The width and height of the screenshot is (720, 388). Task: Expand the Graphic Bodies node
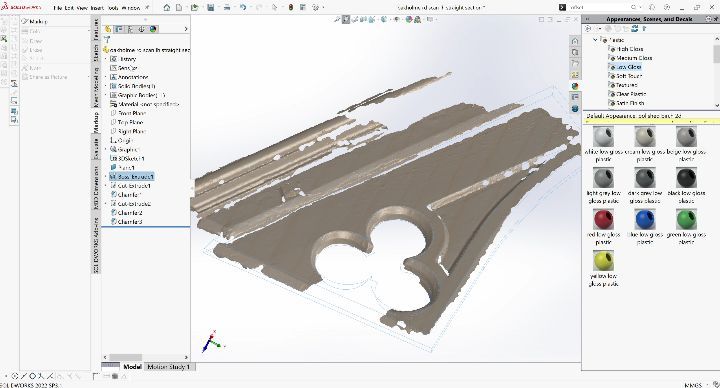pos(106,95)
